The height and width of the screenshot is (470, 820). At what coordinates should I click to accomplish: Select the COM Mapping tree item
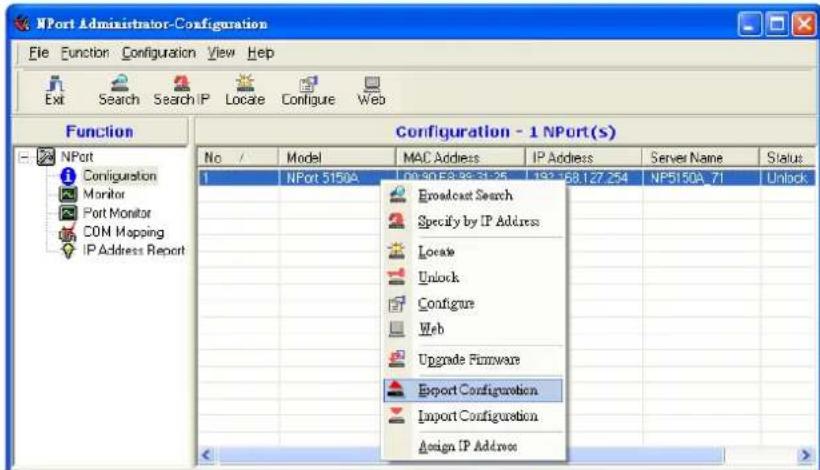pos(123,232)
